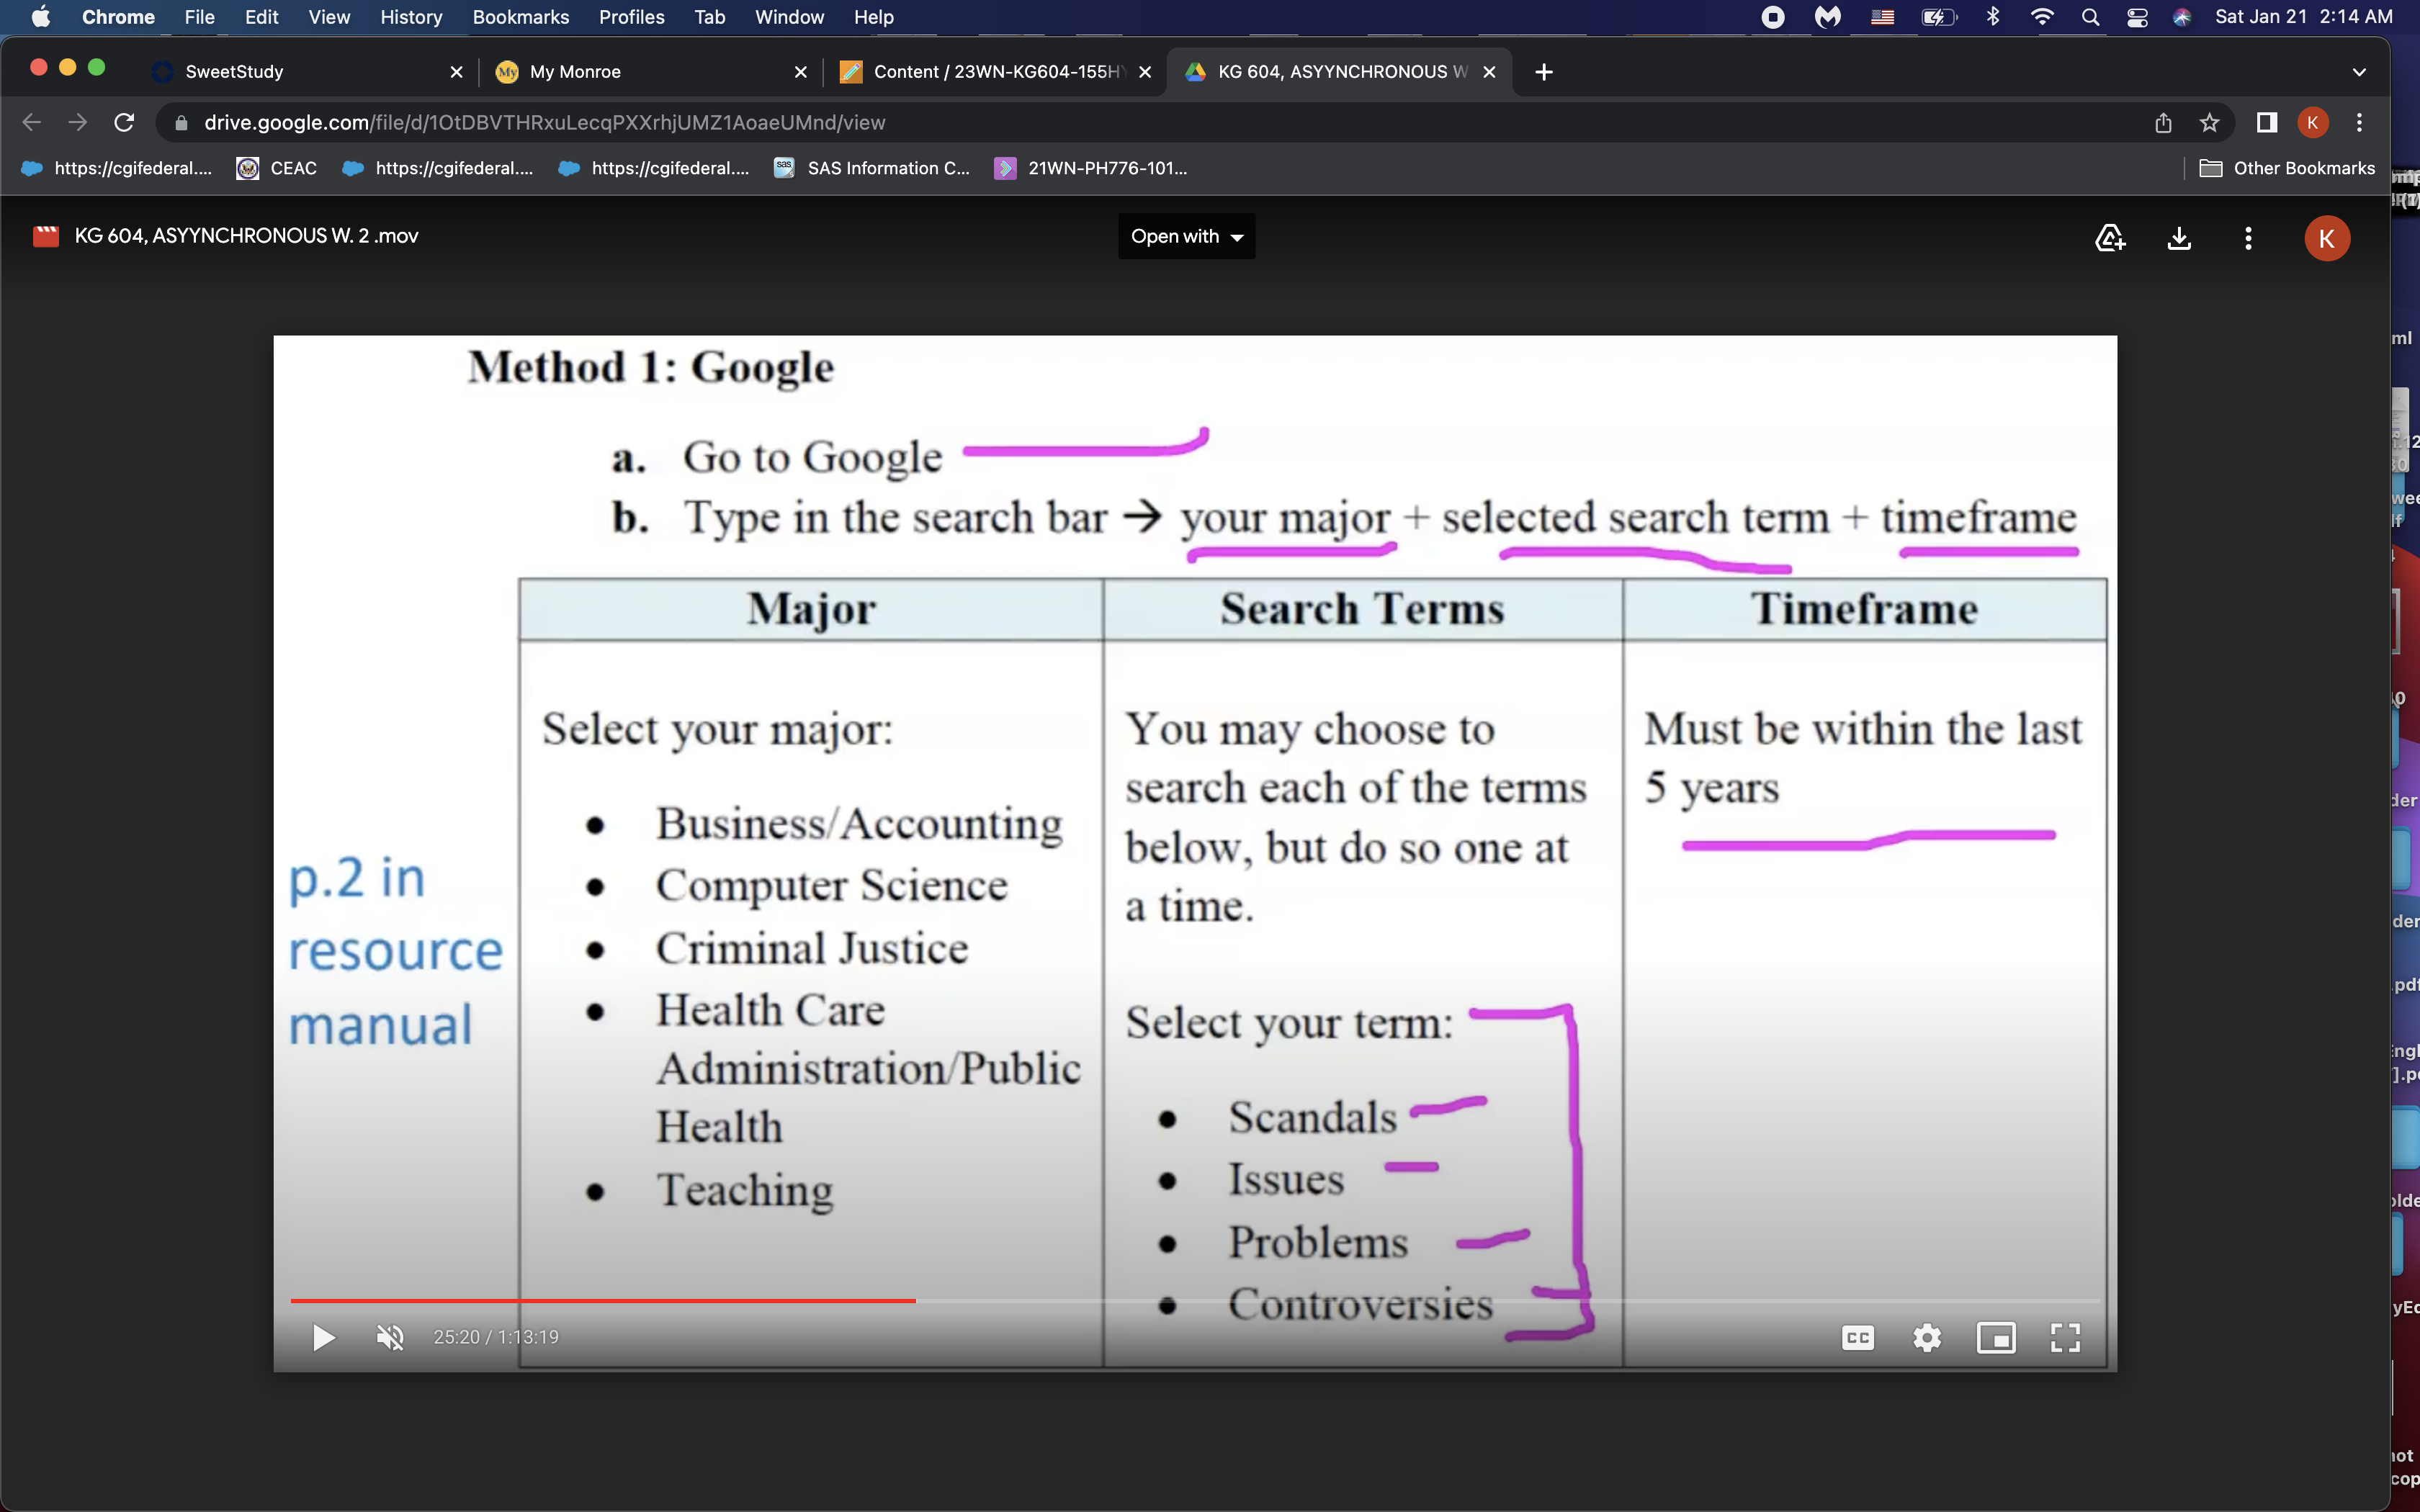Image resolution: width=2420 pixels, height=1512 pixels.
Task: Open the 'Open with' dropdown
Action: 1186,236
